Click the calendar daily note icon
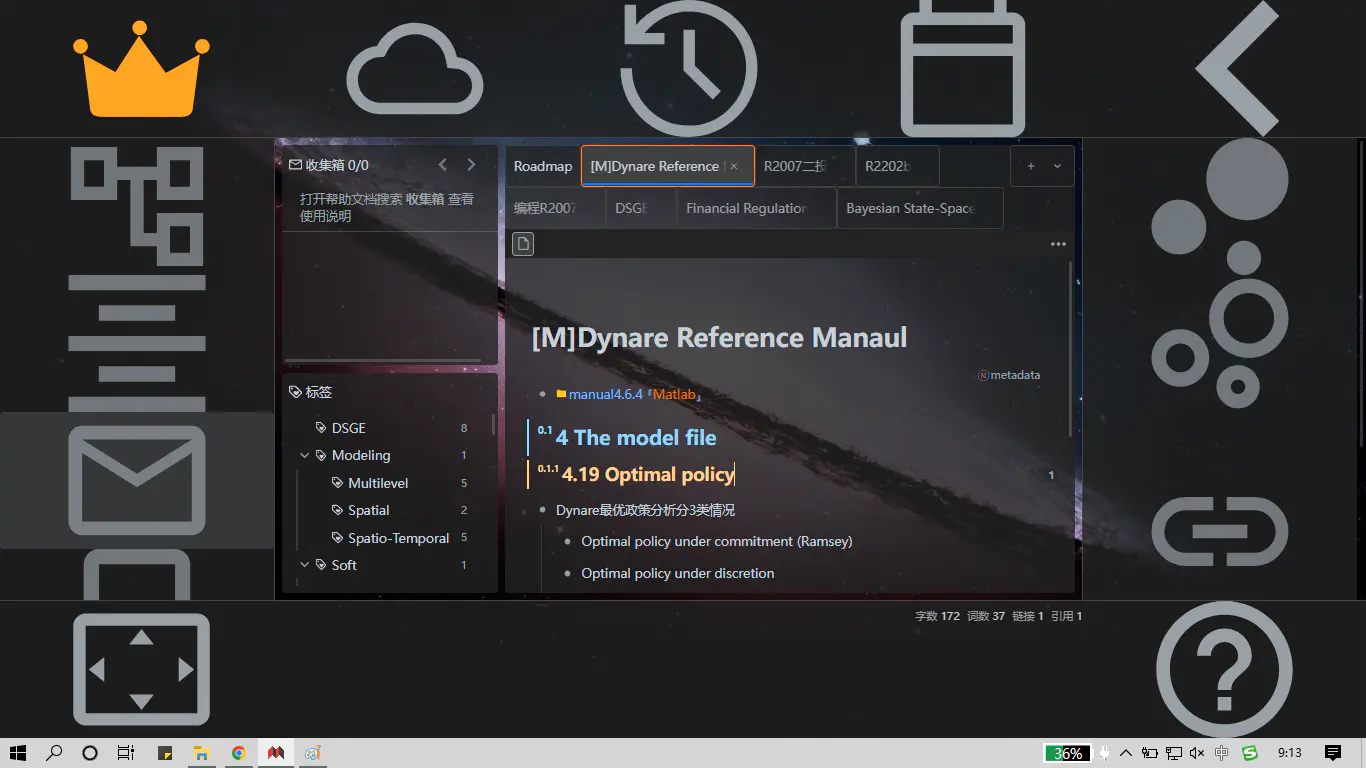 962,70
